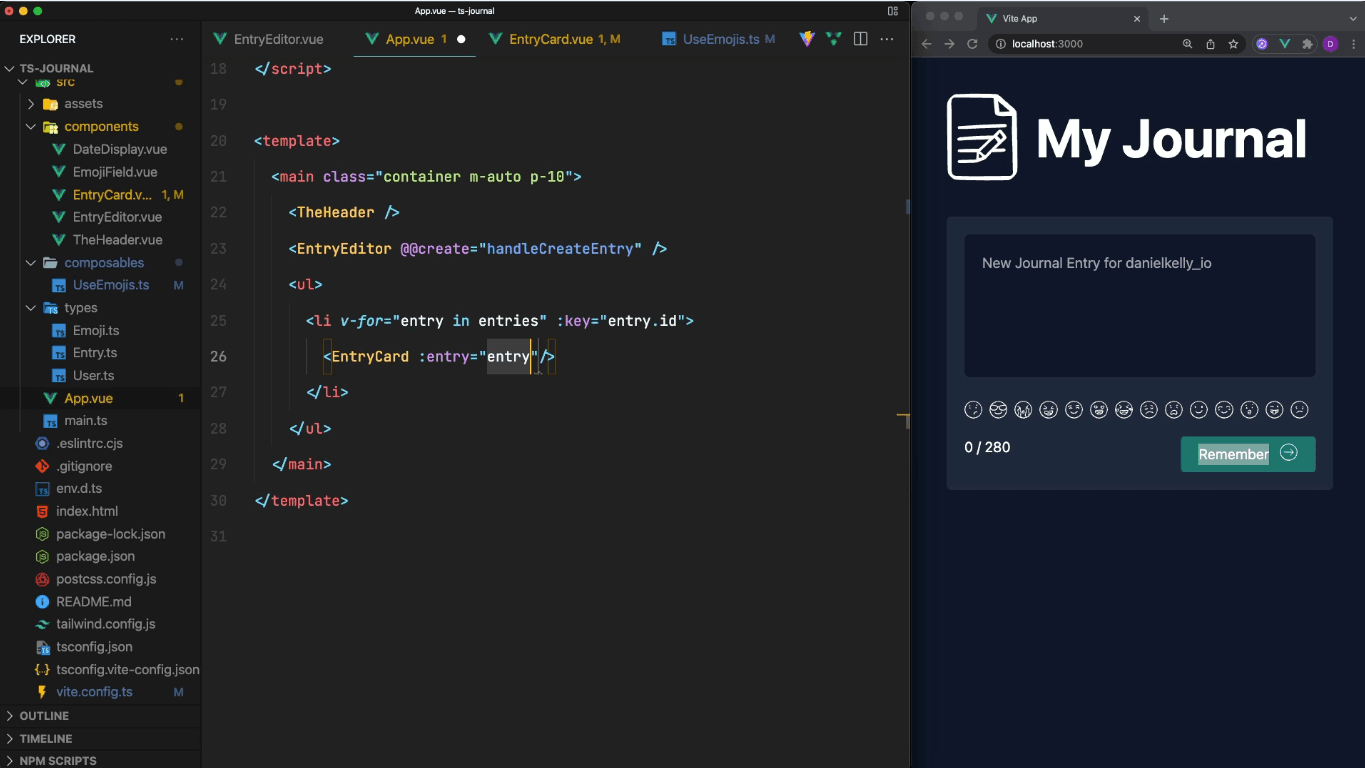Pick the sunglasses emoji

click(x=998, y=410)
